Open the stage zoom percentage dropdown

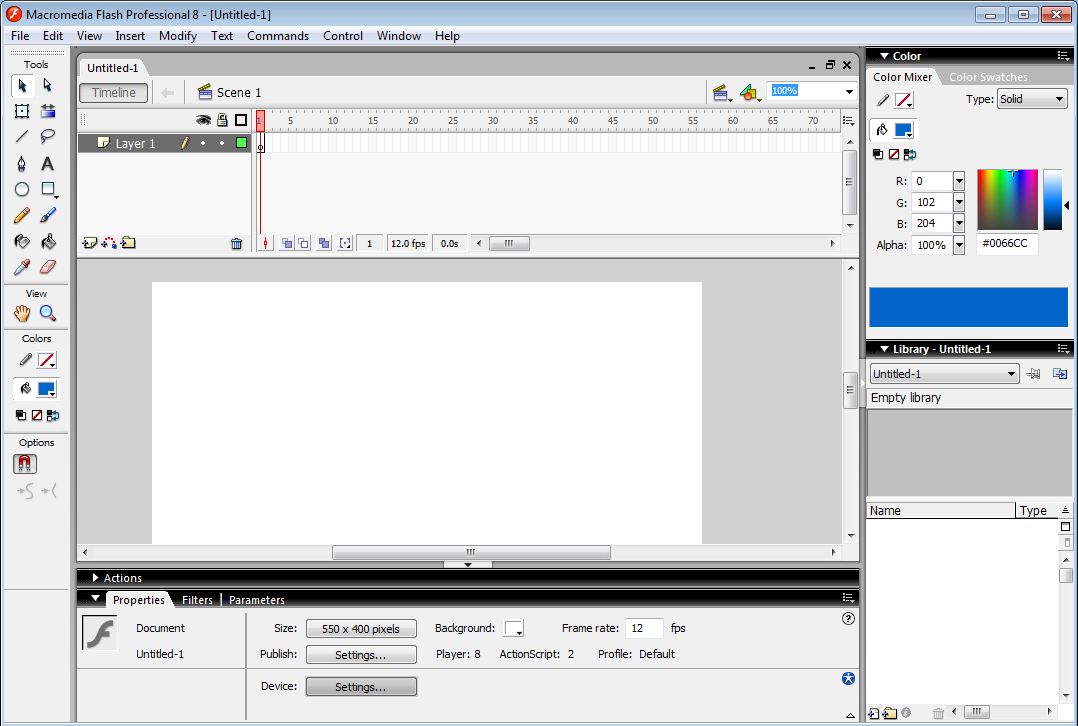click(x=849, y=91)
